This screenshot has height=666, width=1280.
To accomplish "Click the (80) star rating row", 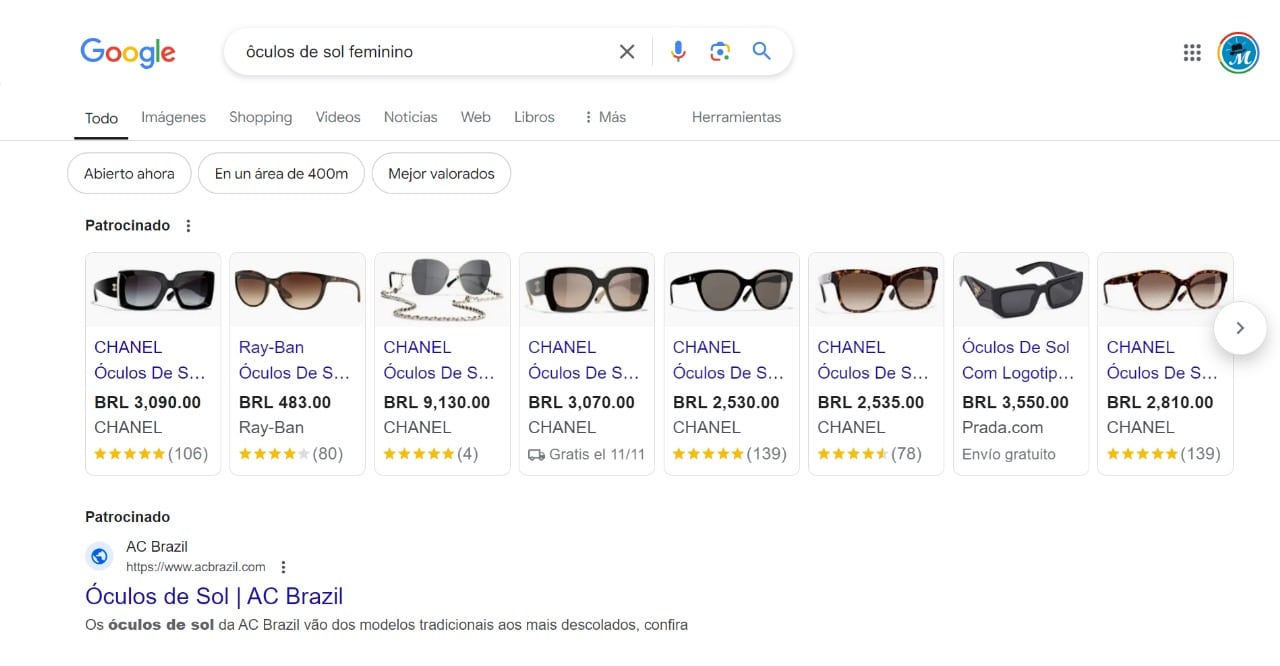I will coord(291,454).
